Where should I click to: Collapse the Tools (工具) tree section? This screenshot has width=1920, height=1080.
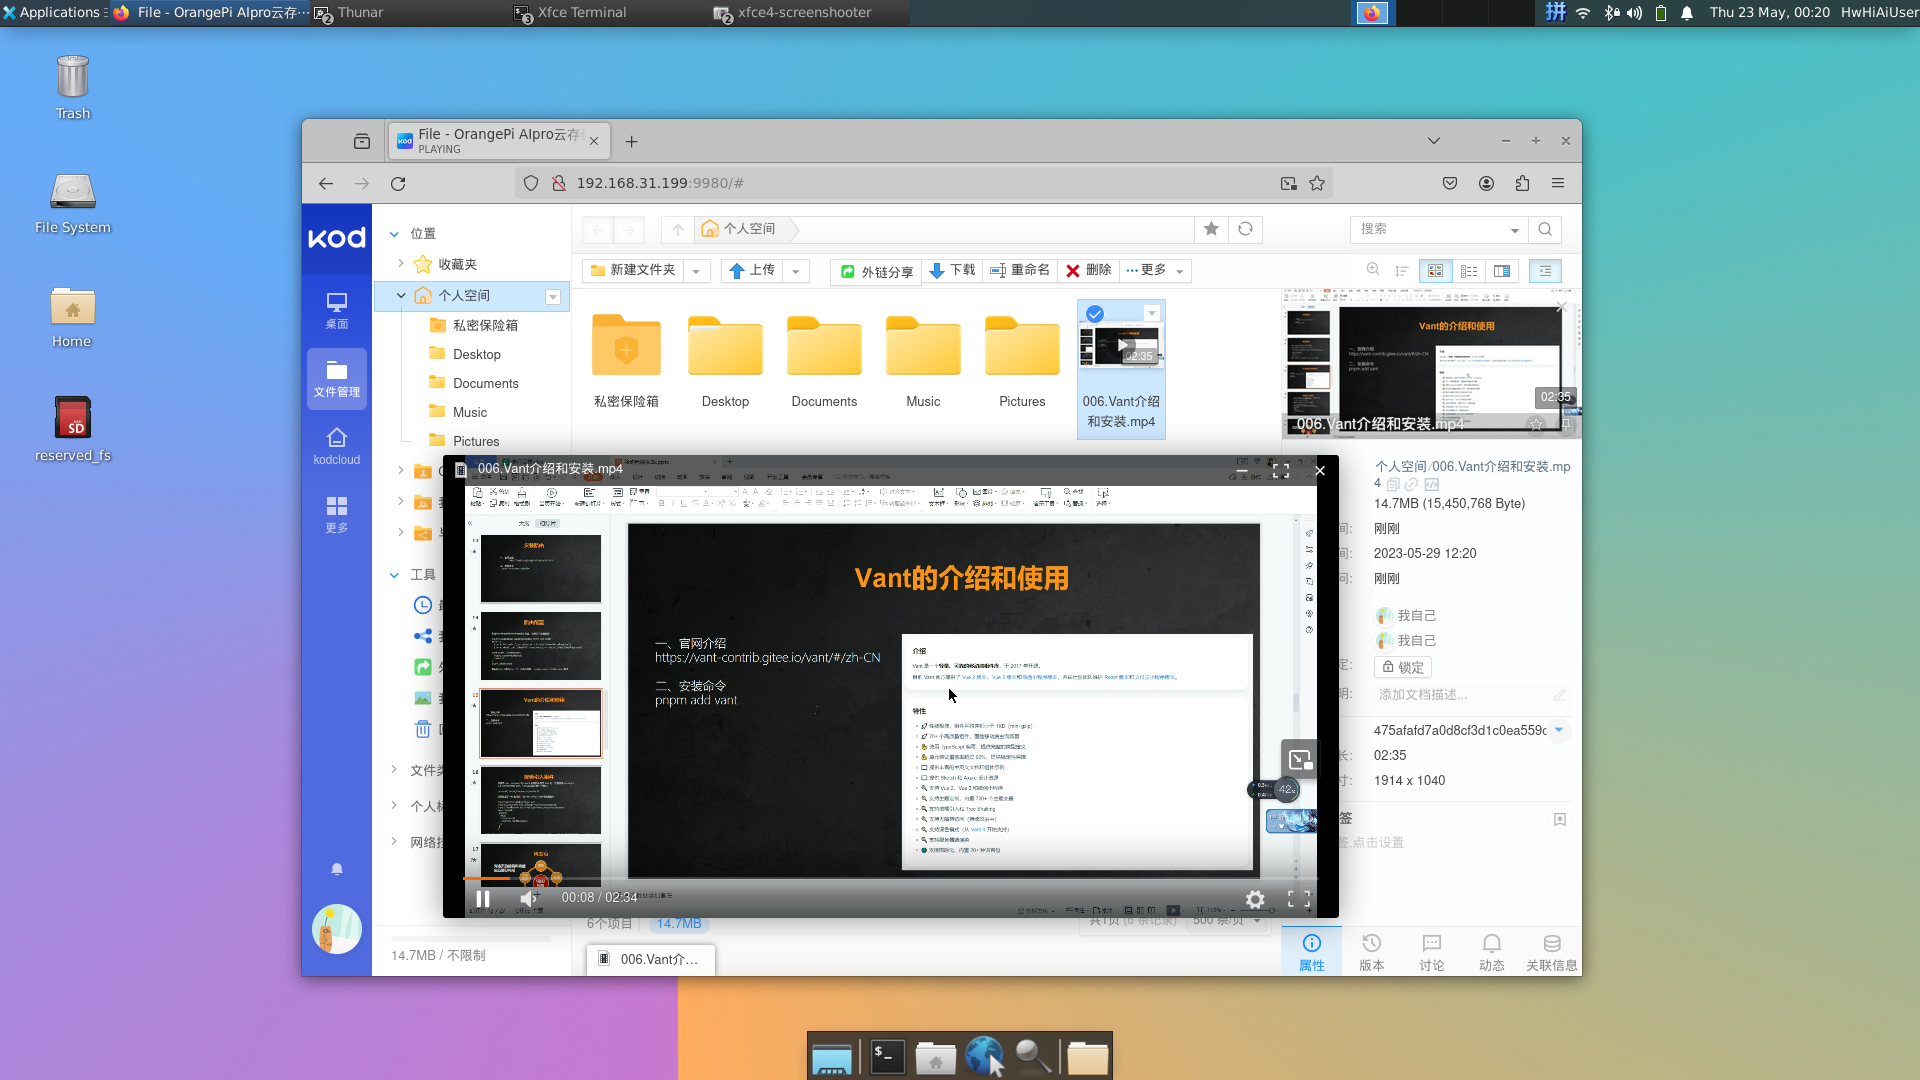pos(395,575)
